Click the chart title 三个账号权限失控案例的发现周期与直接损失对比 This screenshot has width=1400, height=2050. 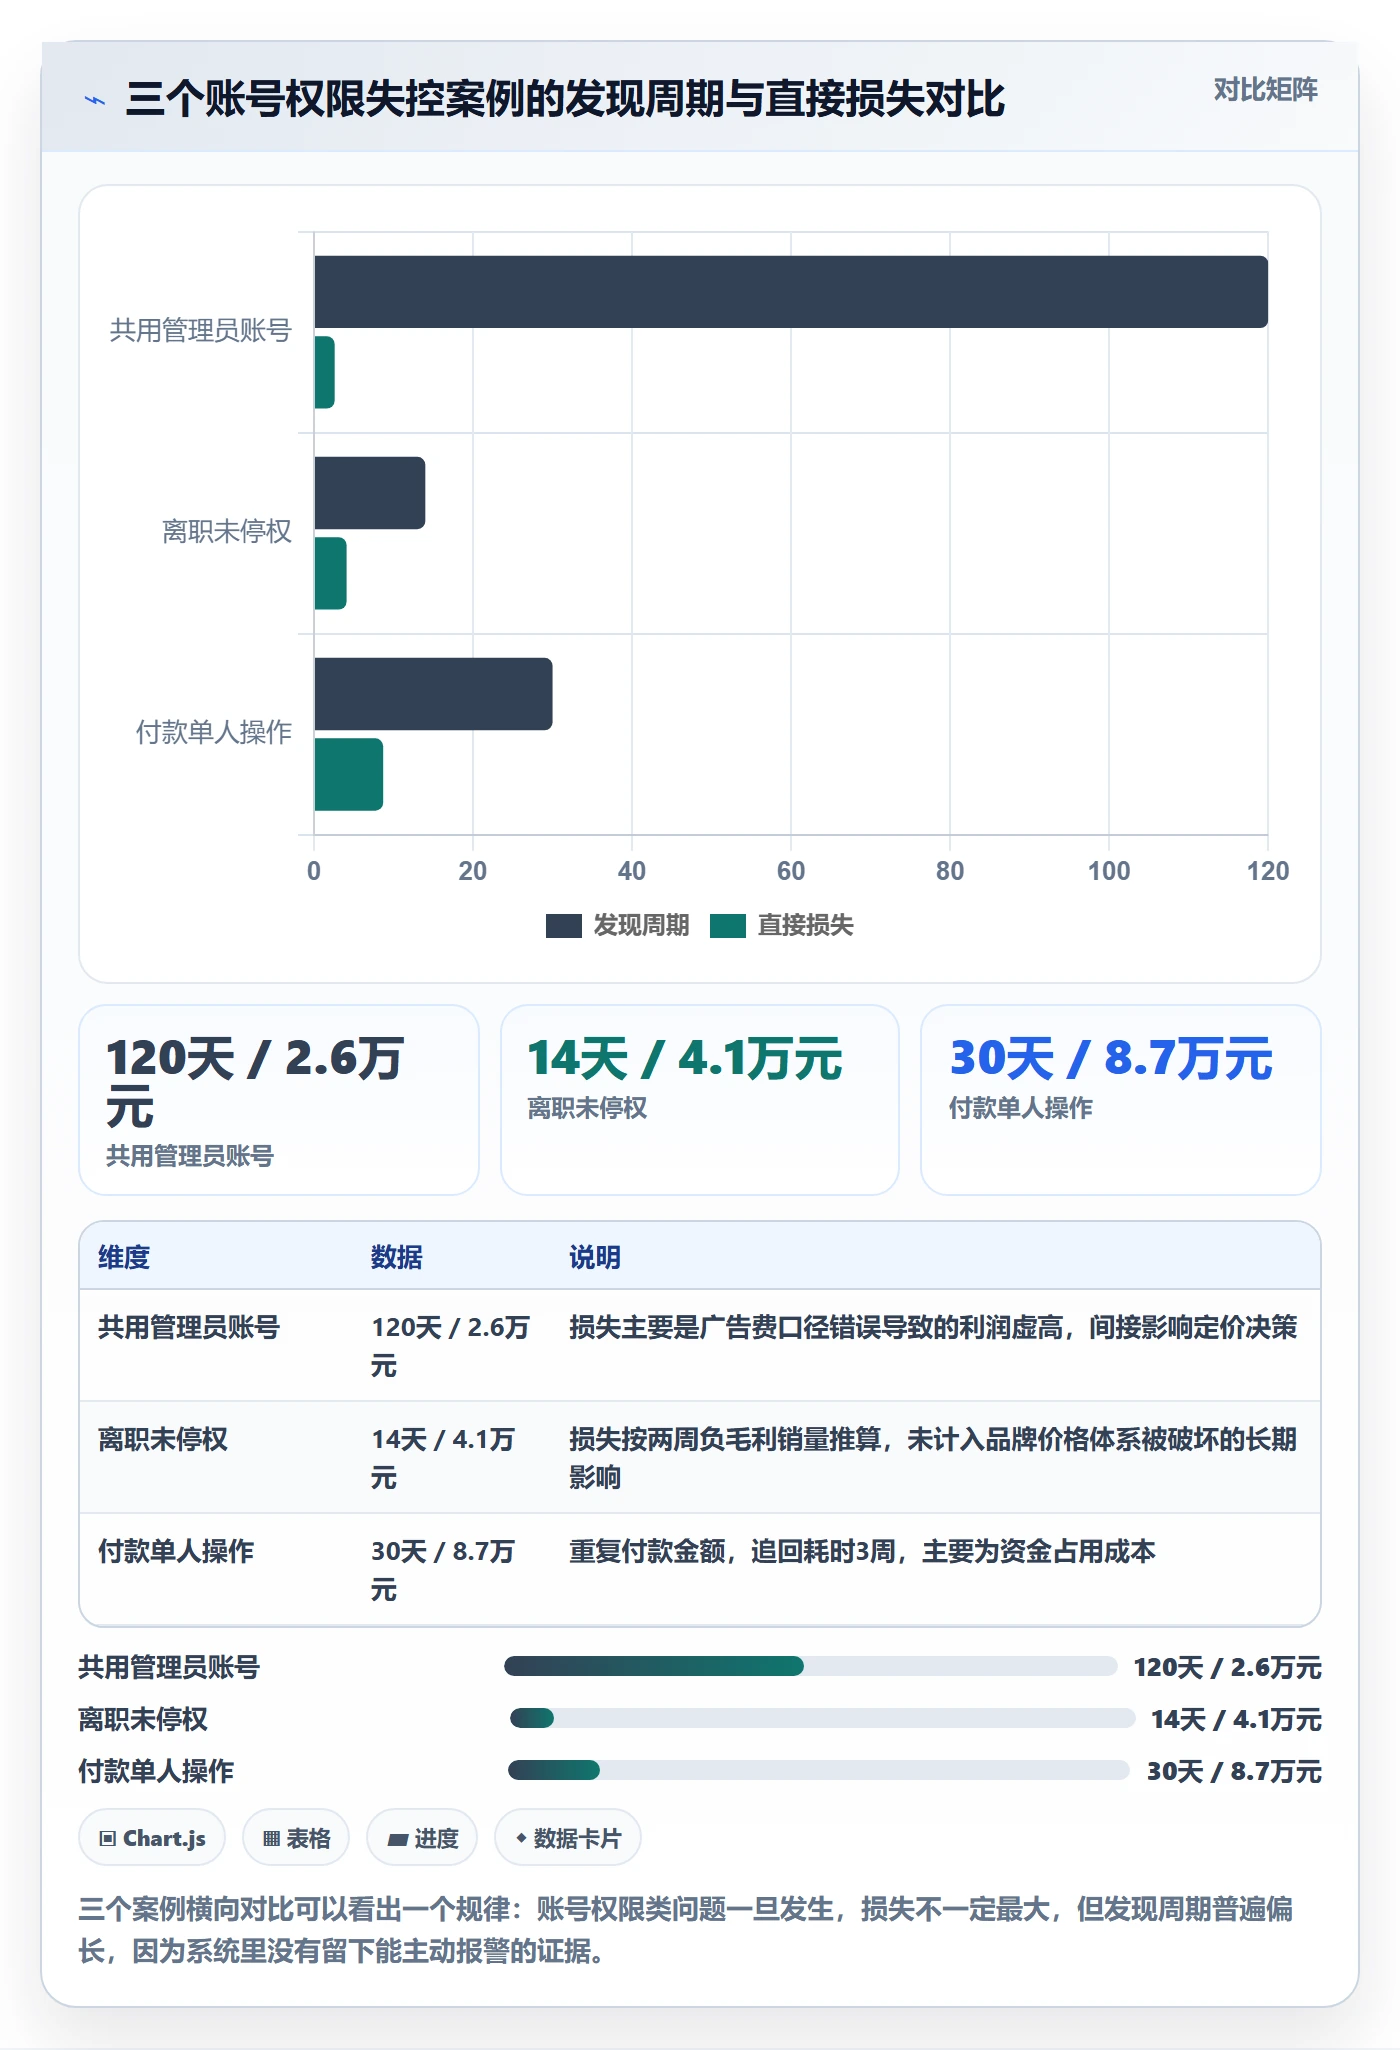point(565,100)
